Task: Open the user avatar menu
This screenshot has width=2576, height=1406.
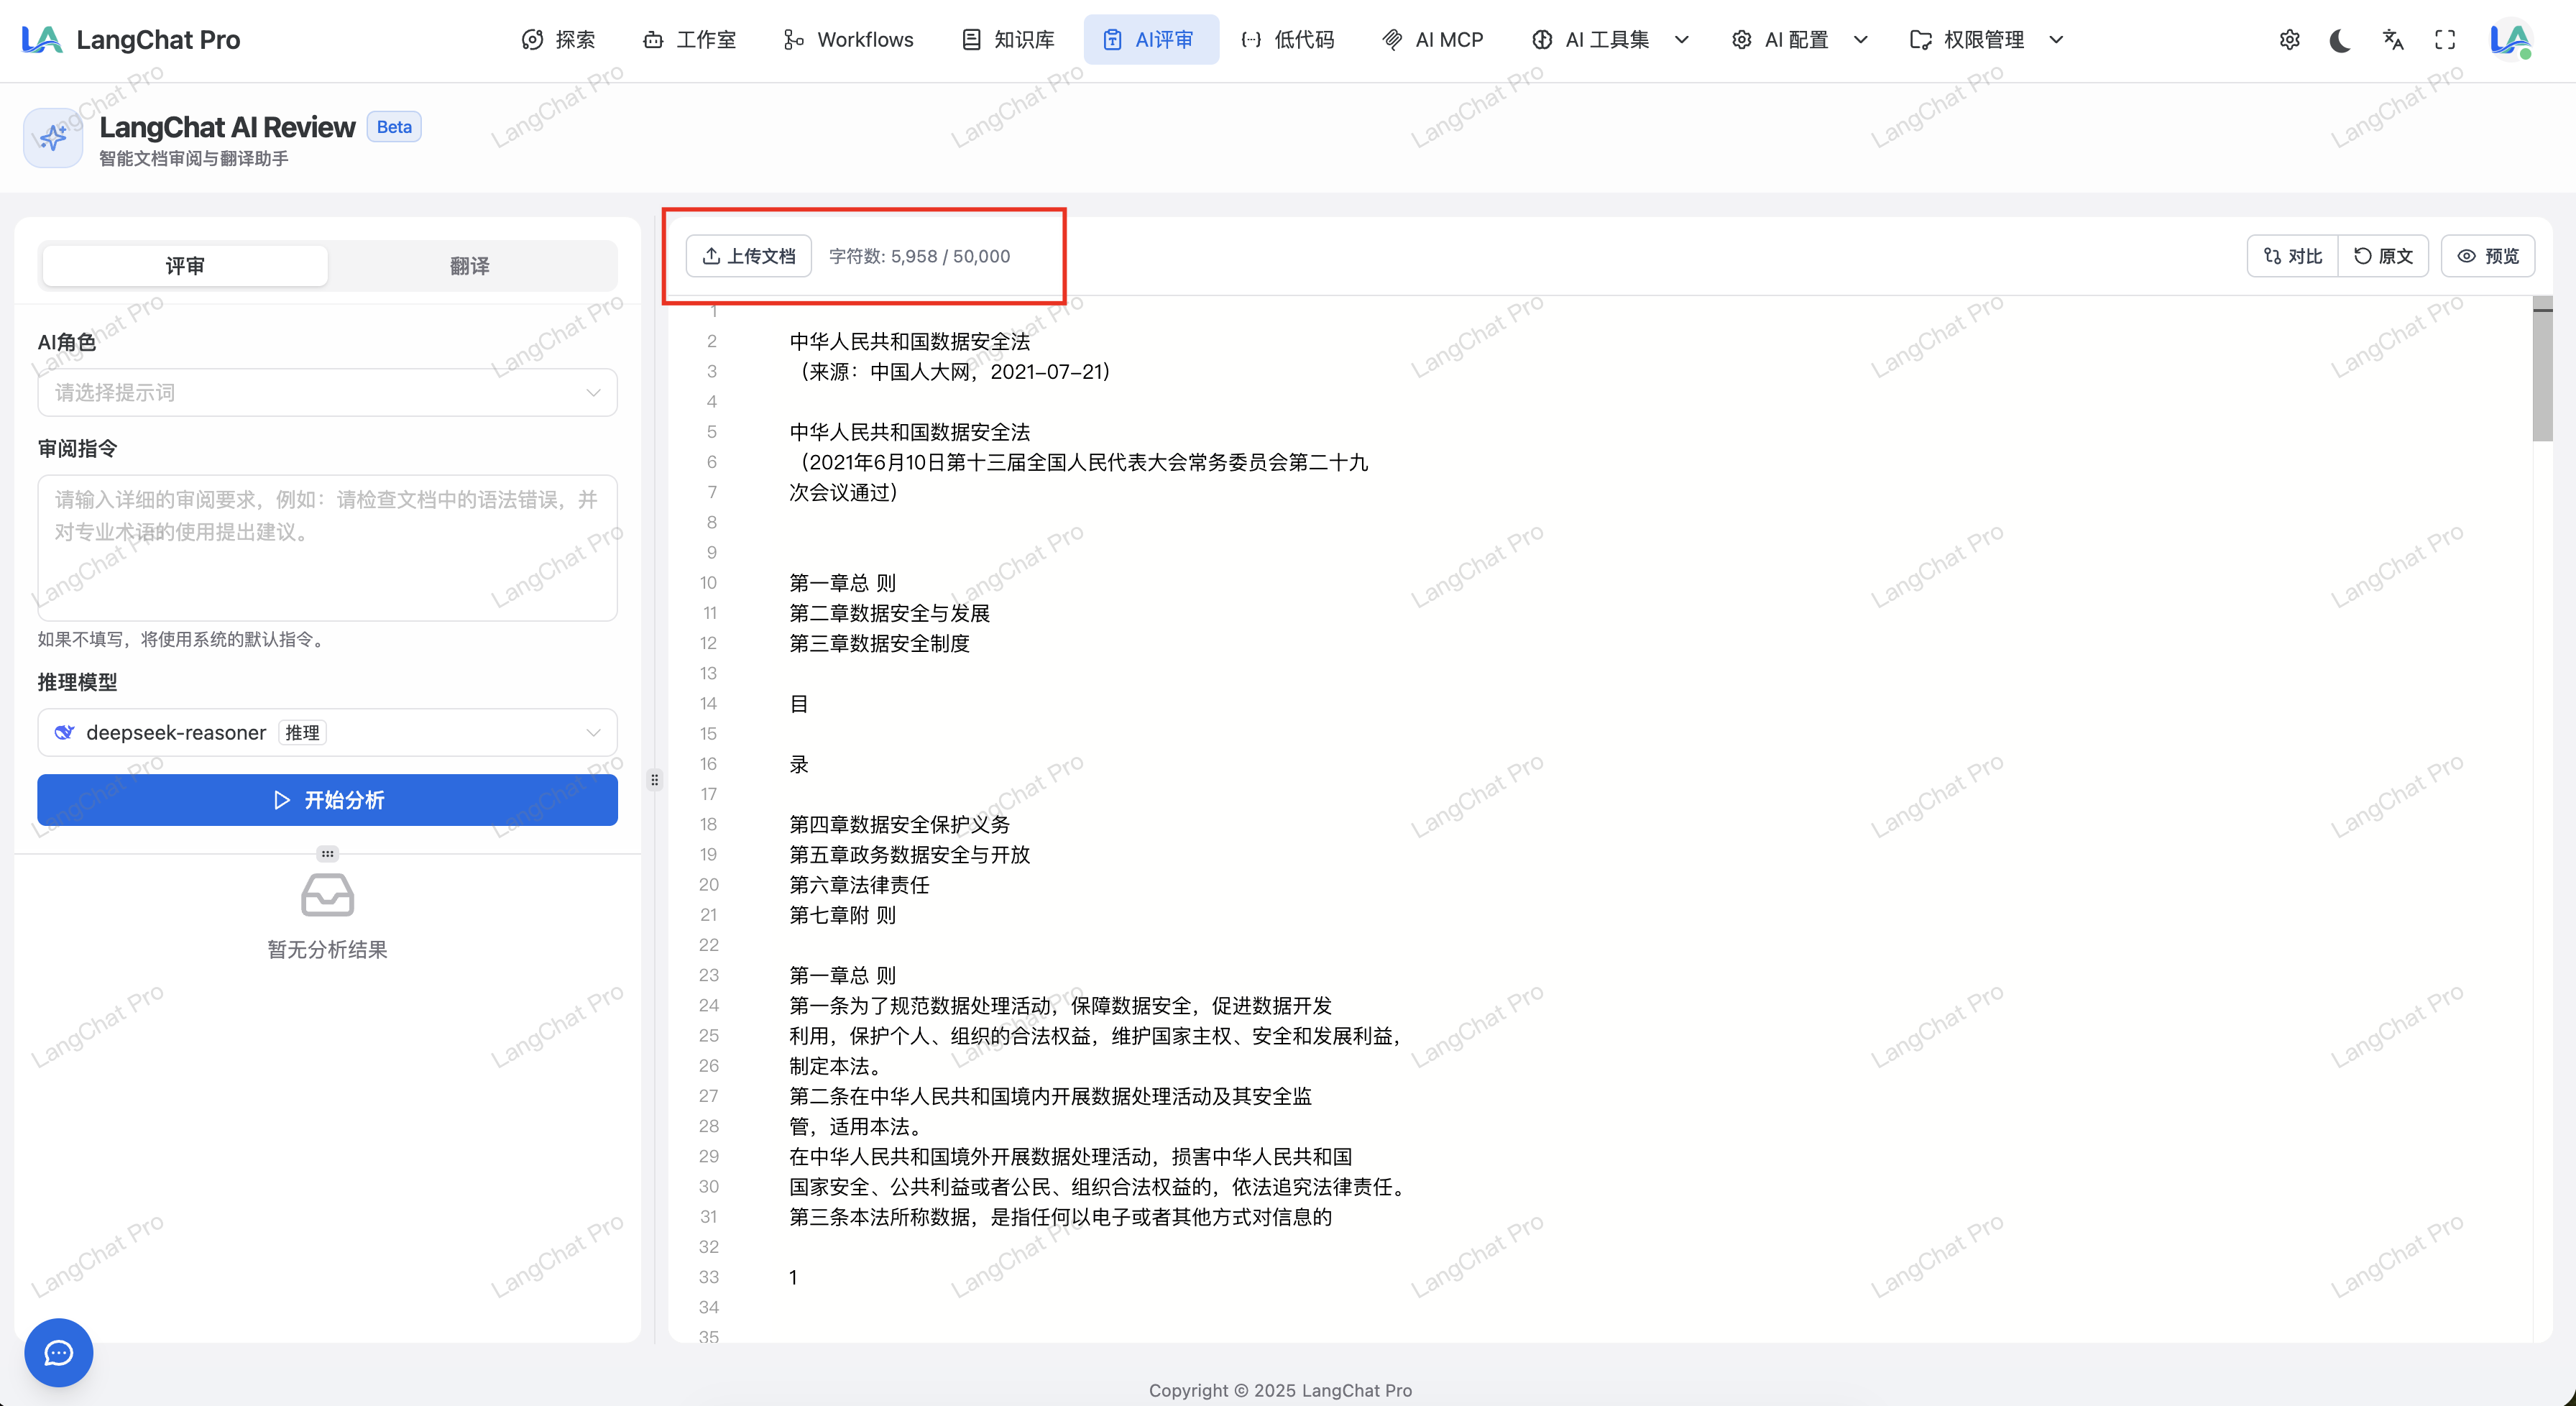Action: tap(2510, 40)
